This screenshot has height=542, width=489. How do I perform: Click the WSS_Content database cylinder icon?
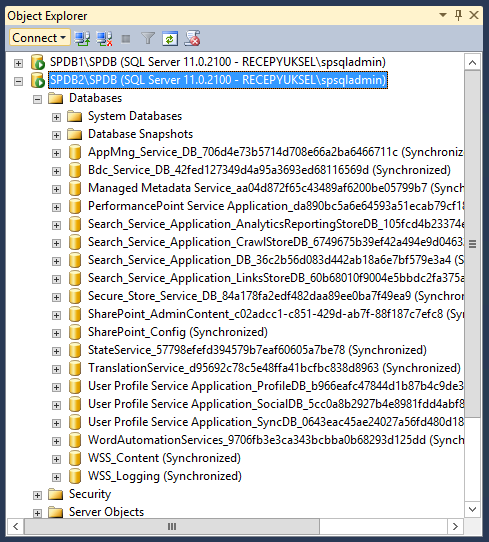[x=75, y=458]
